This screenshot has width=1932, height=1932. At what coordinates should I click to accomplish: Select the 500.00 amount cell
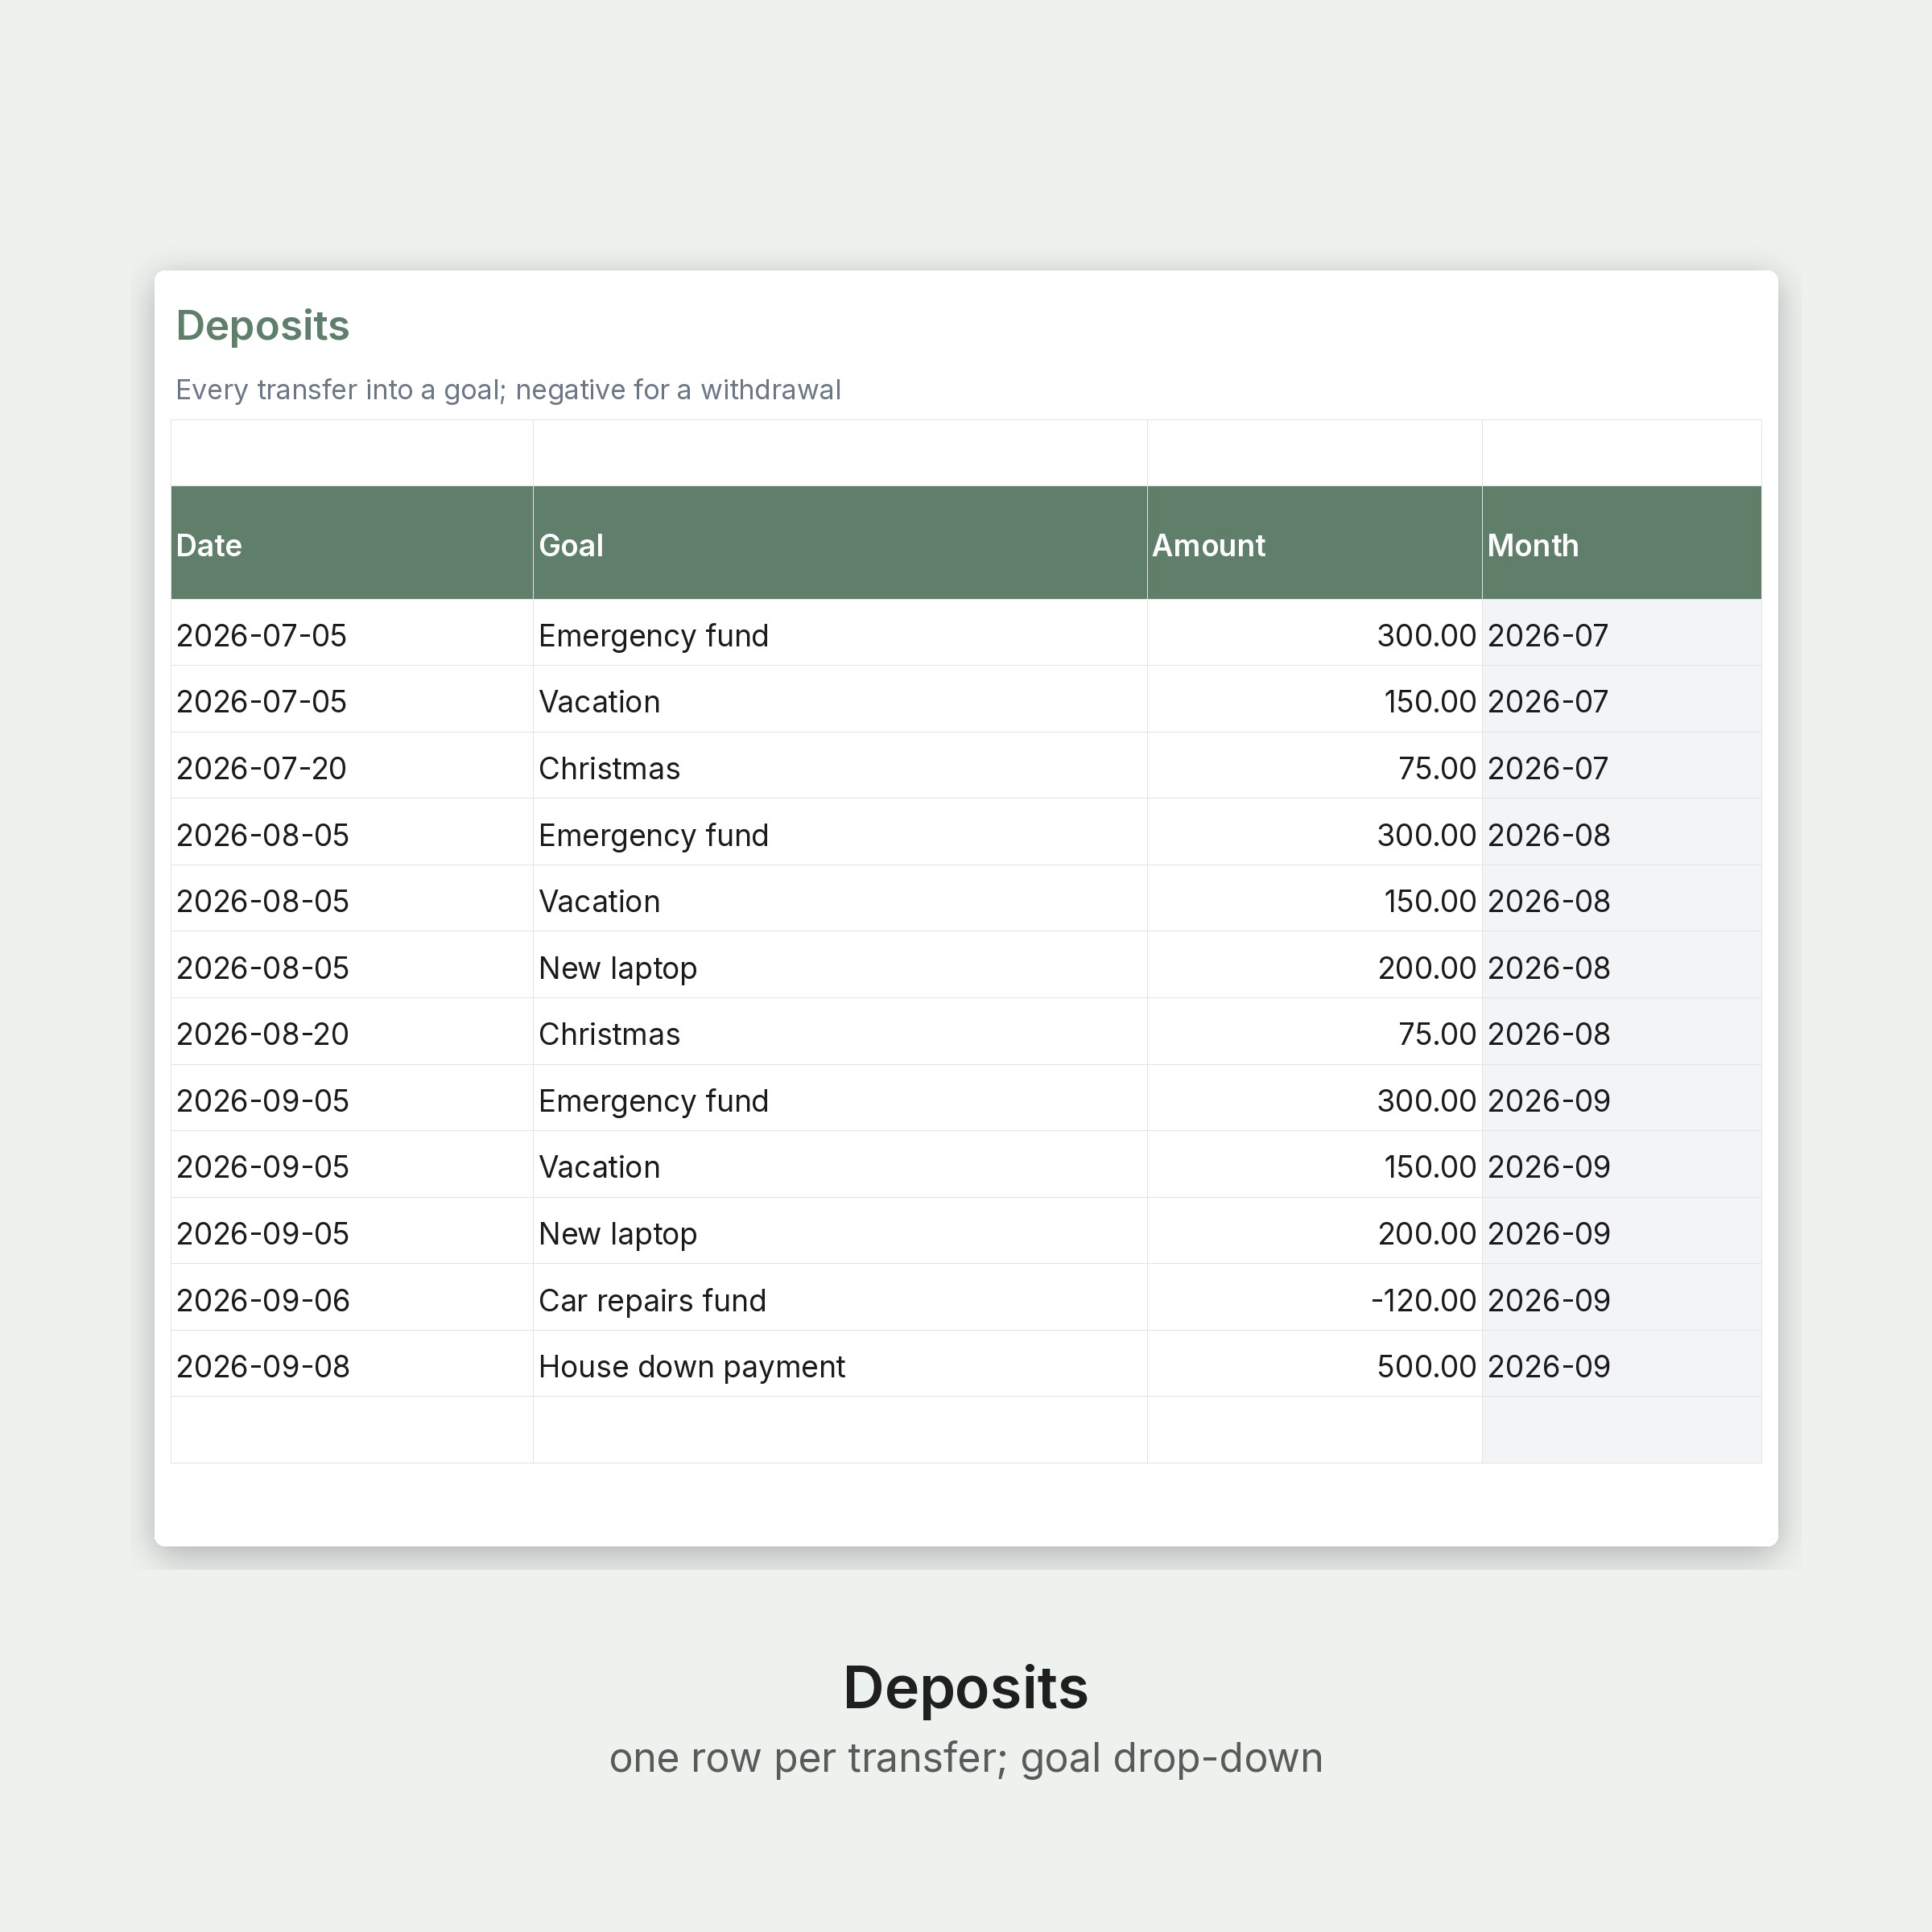[1315, 1364]
